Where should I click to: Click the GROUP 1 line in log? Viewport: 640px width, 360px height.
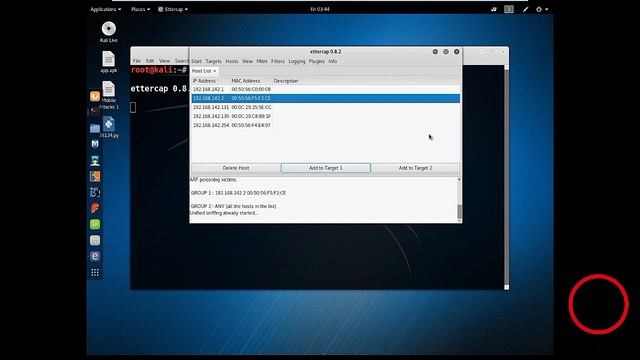point(238,193)
